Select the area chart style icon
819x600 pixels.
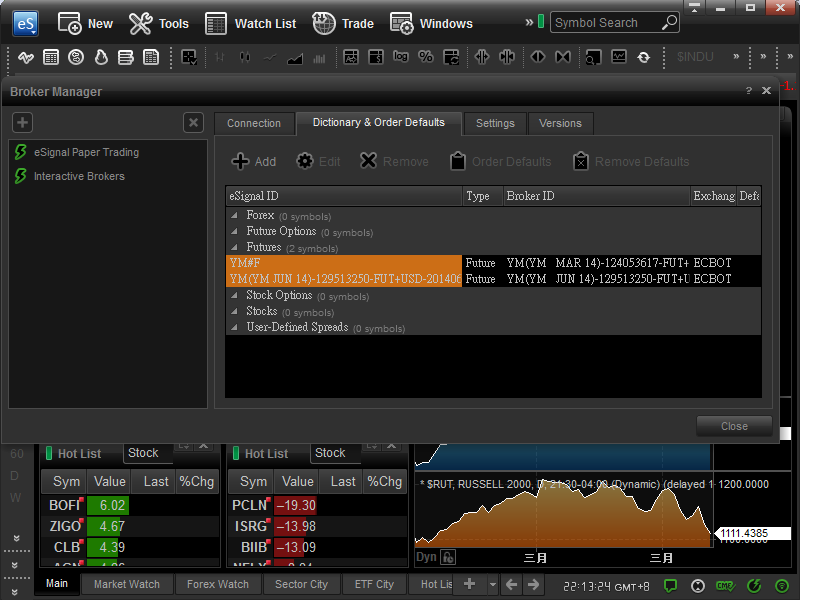point(295,58)
